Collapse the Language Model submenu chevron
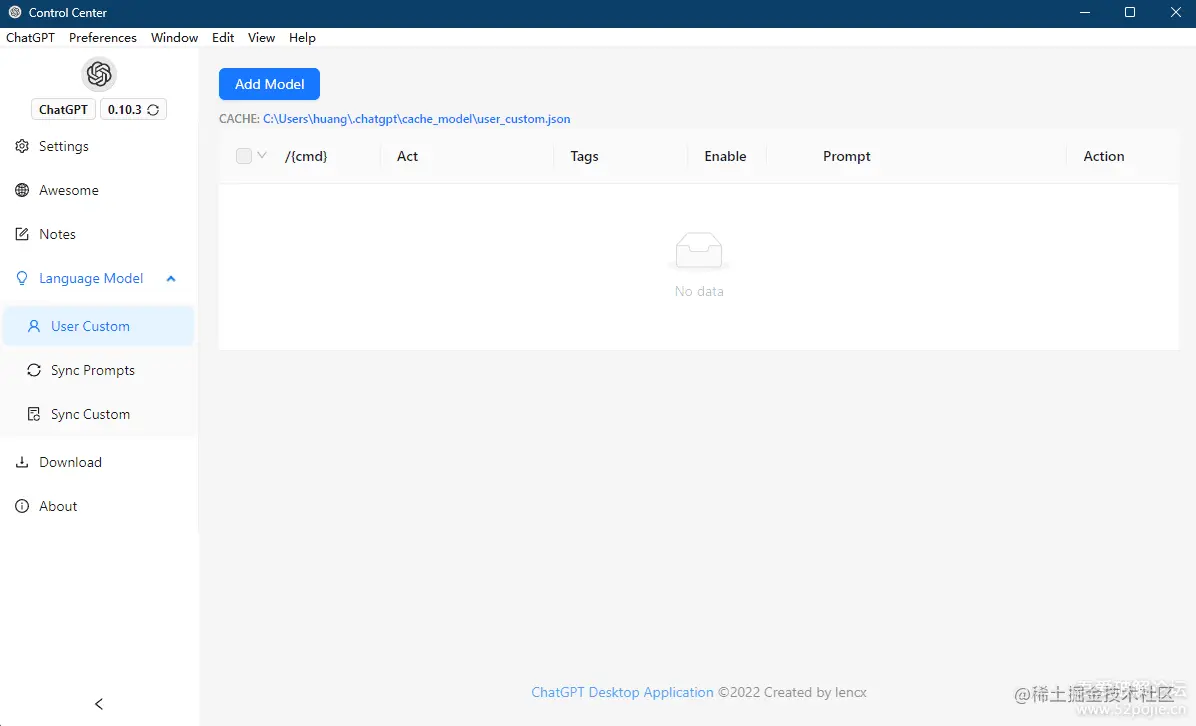 click(x=171, y=279)
